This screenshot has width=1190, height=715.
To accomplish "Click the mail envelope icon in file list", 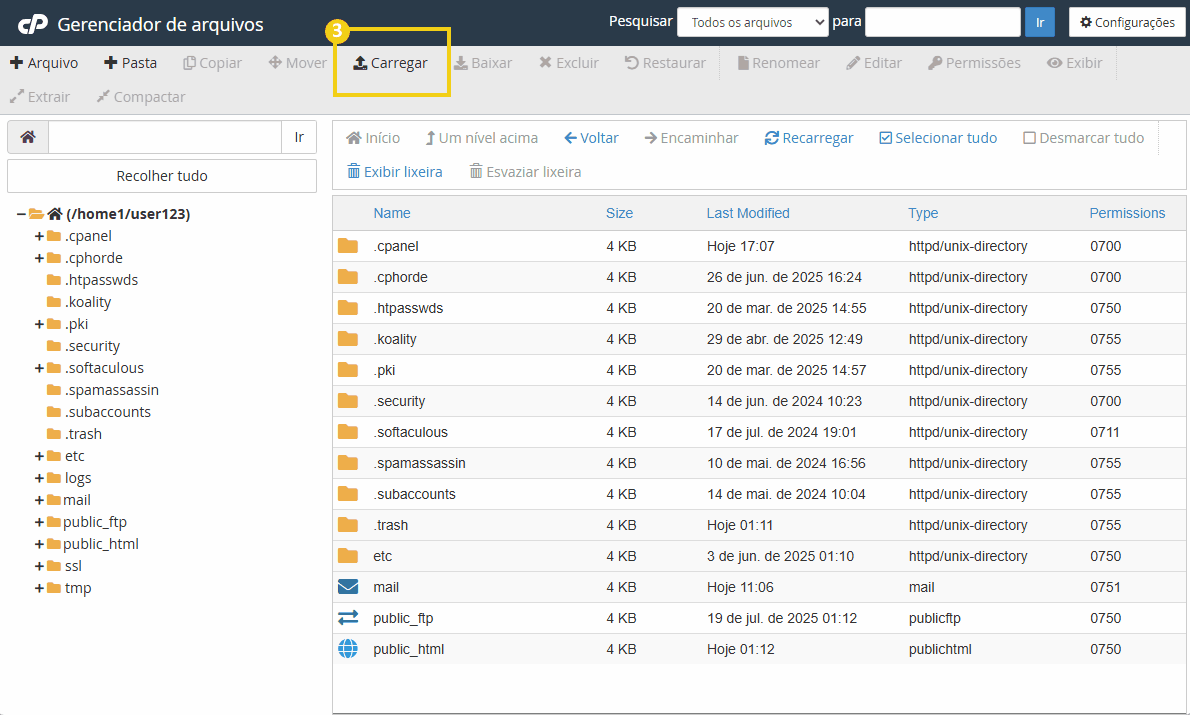I will pyautogui.click(x=348, y=587).
